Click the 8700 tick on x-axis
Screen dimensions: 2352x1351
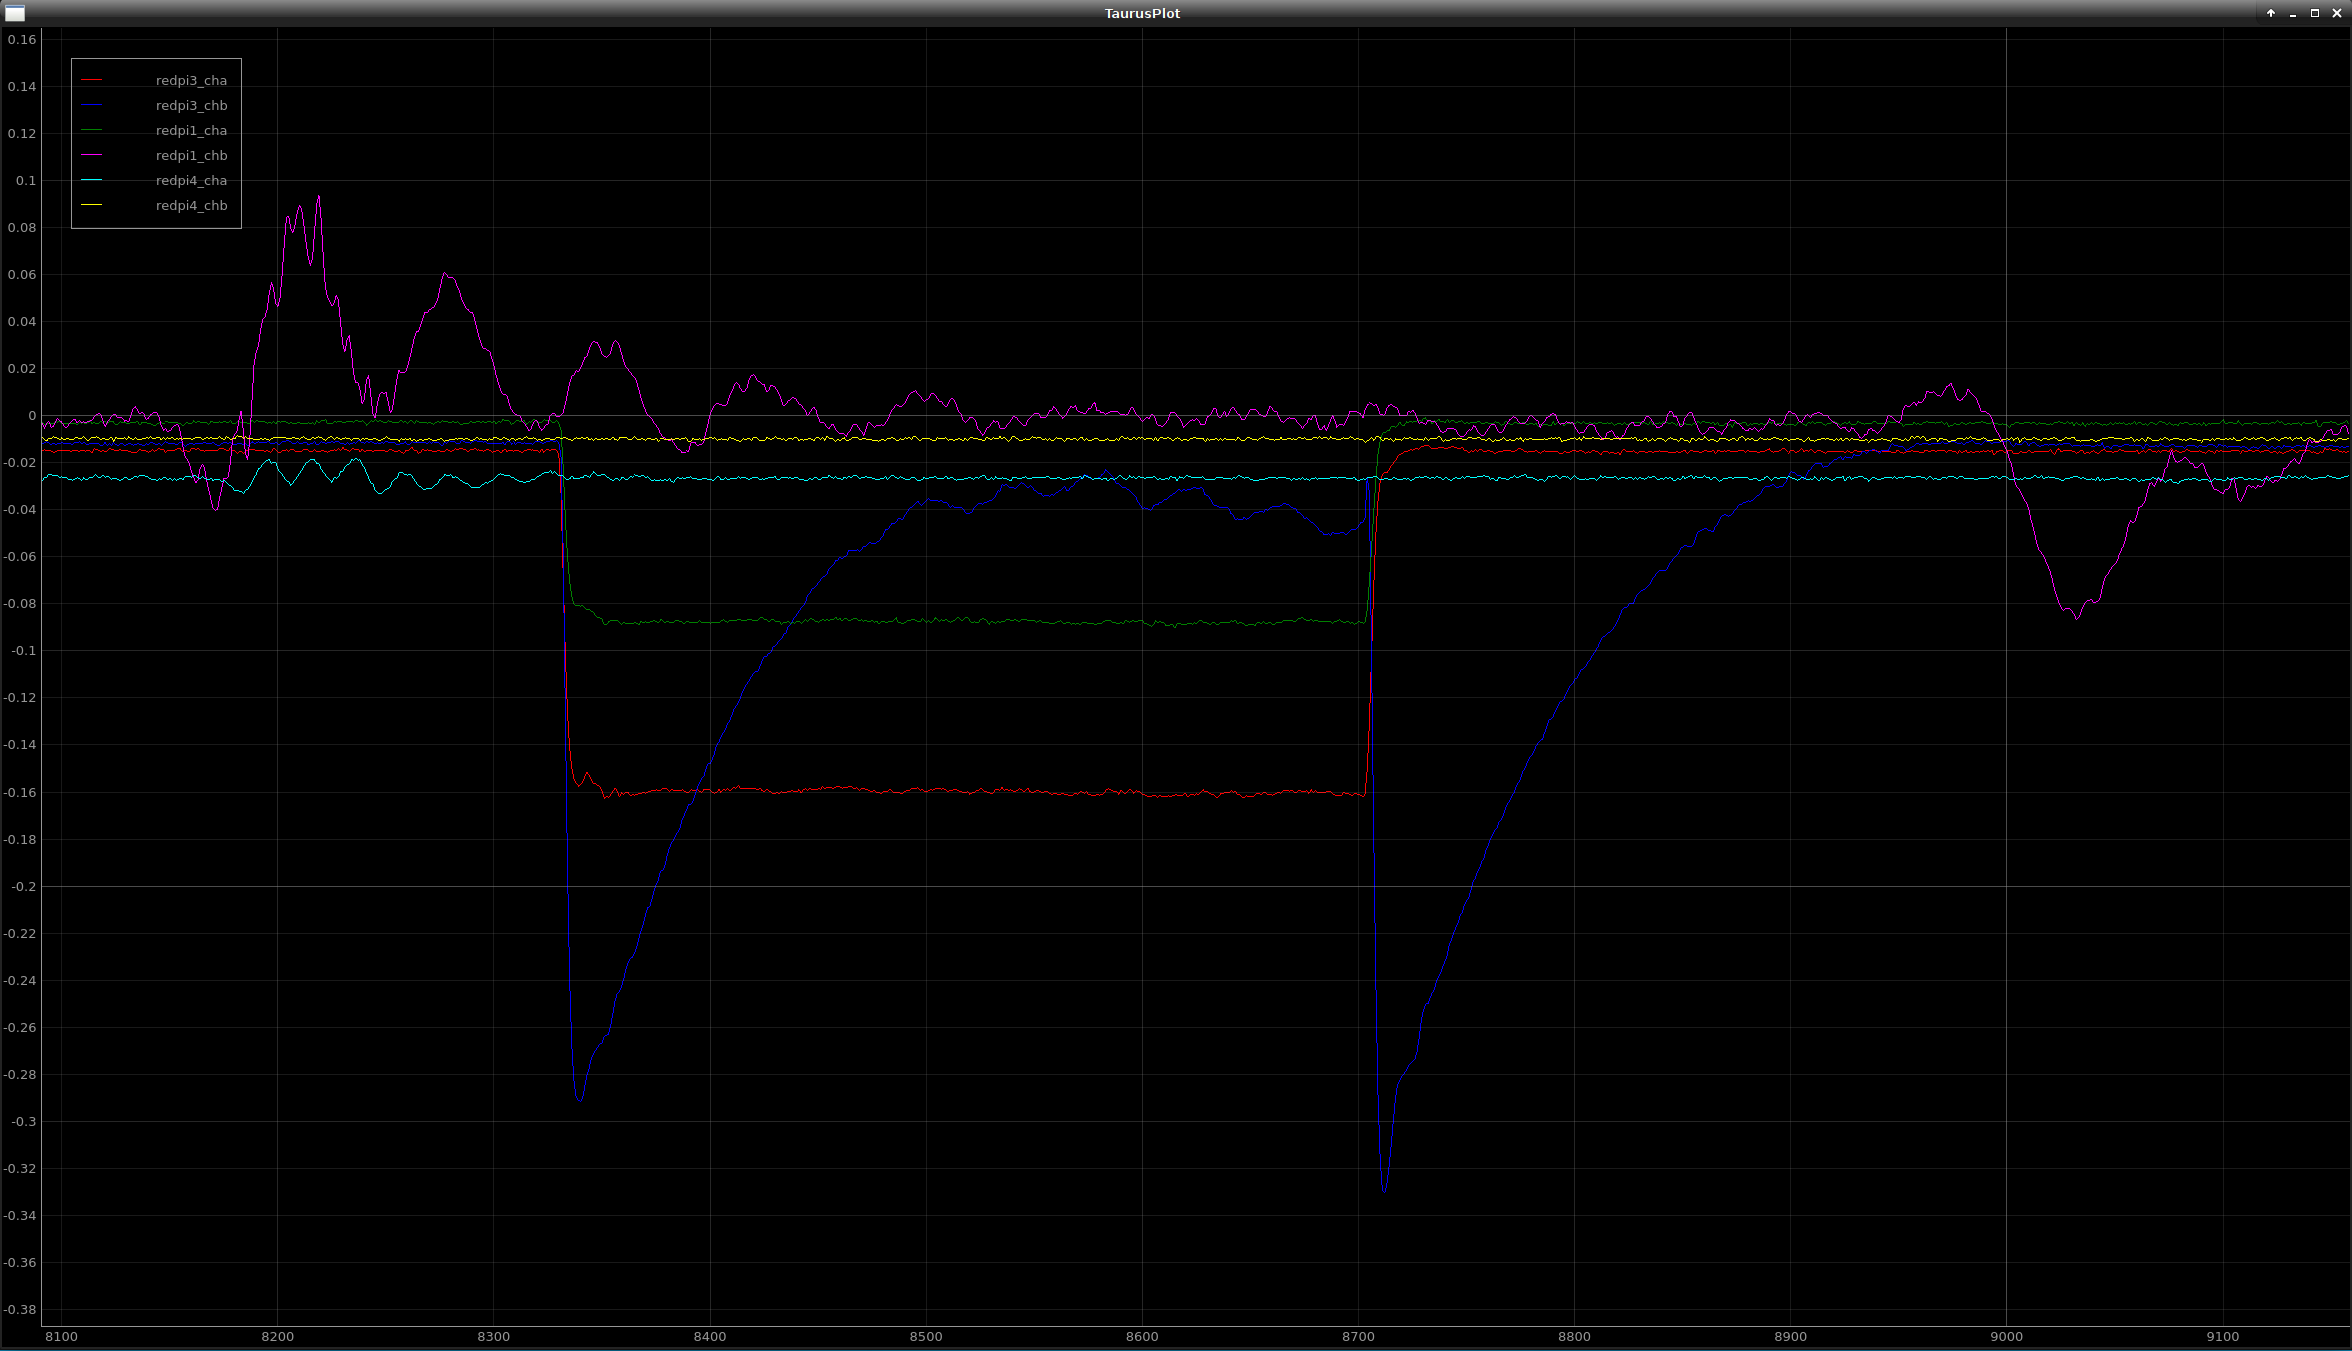click(x=1358, y=1337)
